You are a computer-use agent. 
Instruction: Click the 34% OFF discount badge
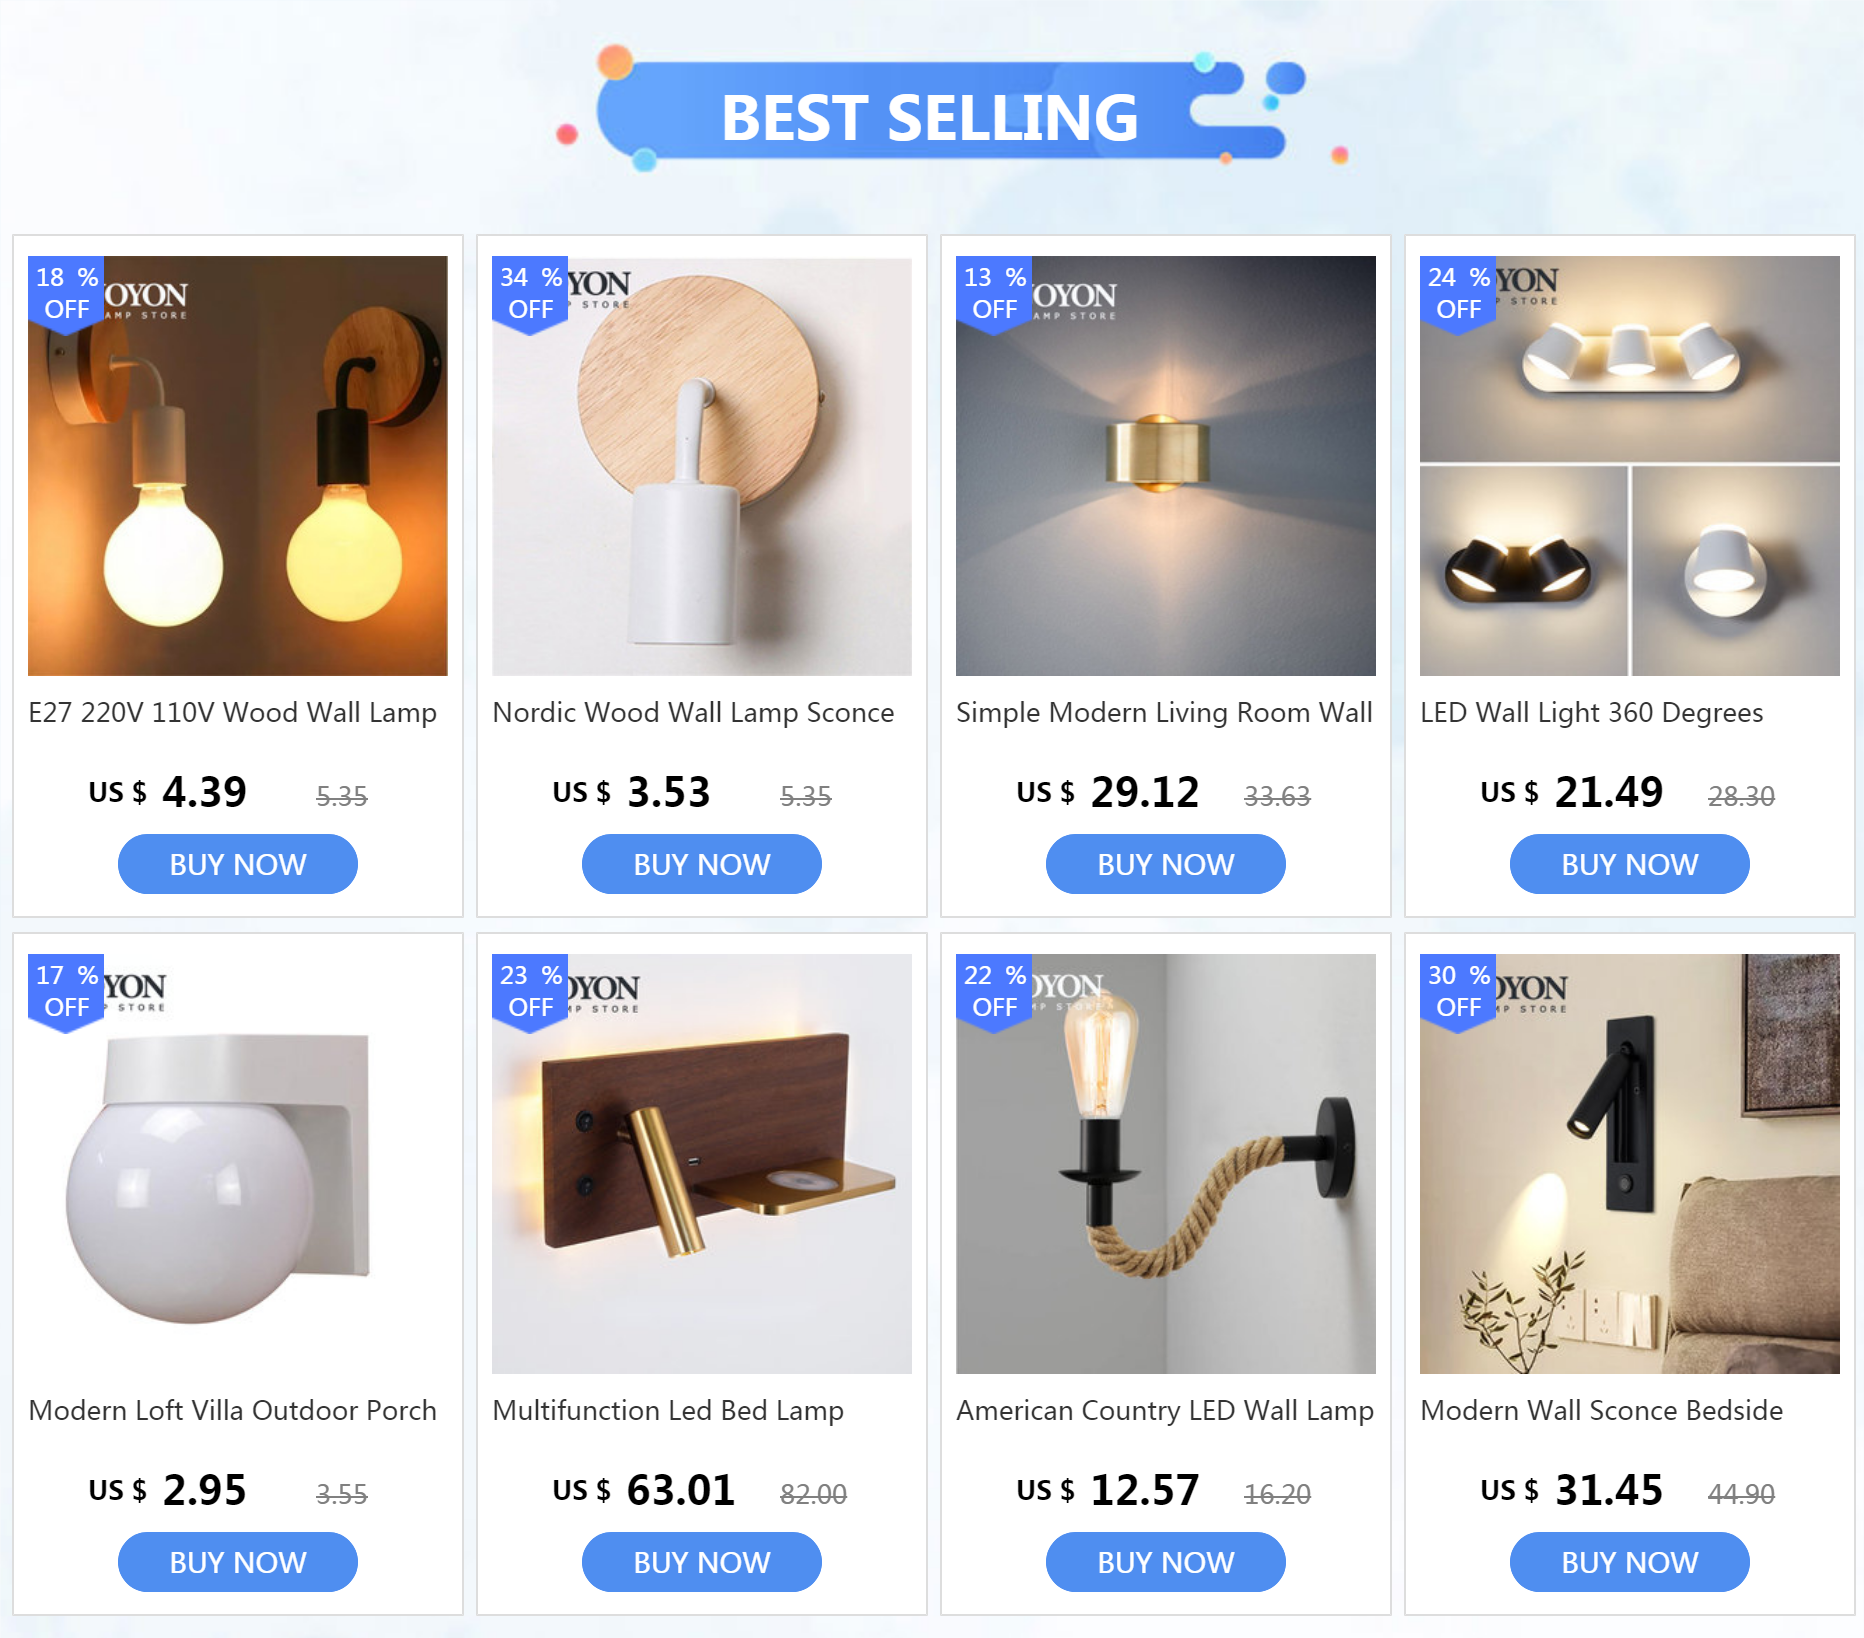click(x=530, y=294)
